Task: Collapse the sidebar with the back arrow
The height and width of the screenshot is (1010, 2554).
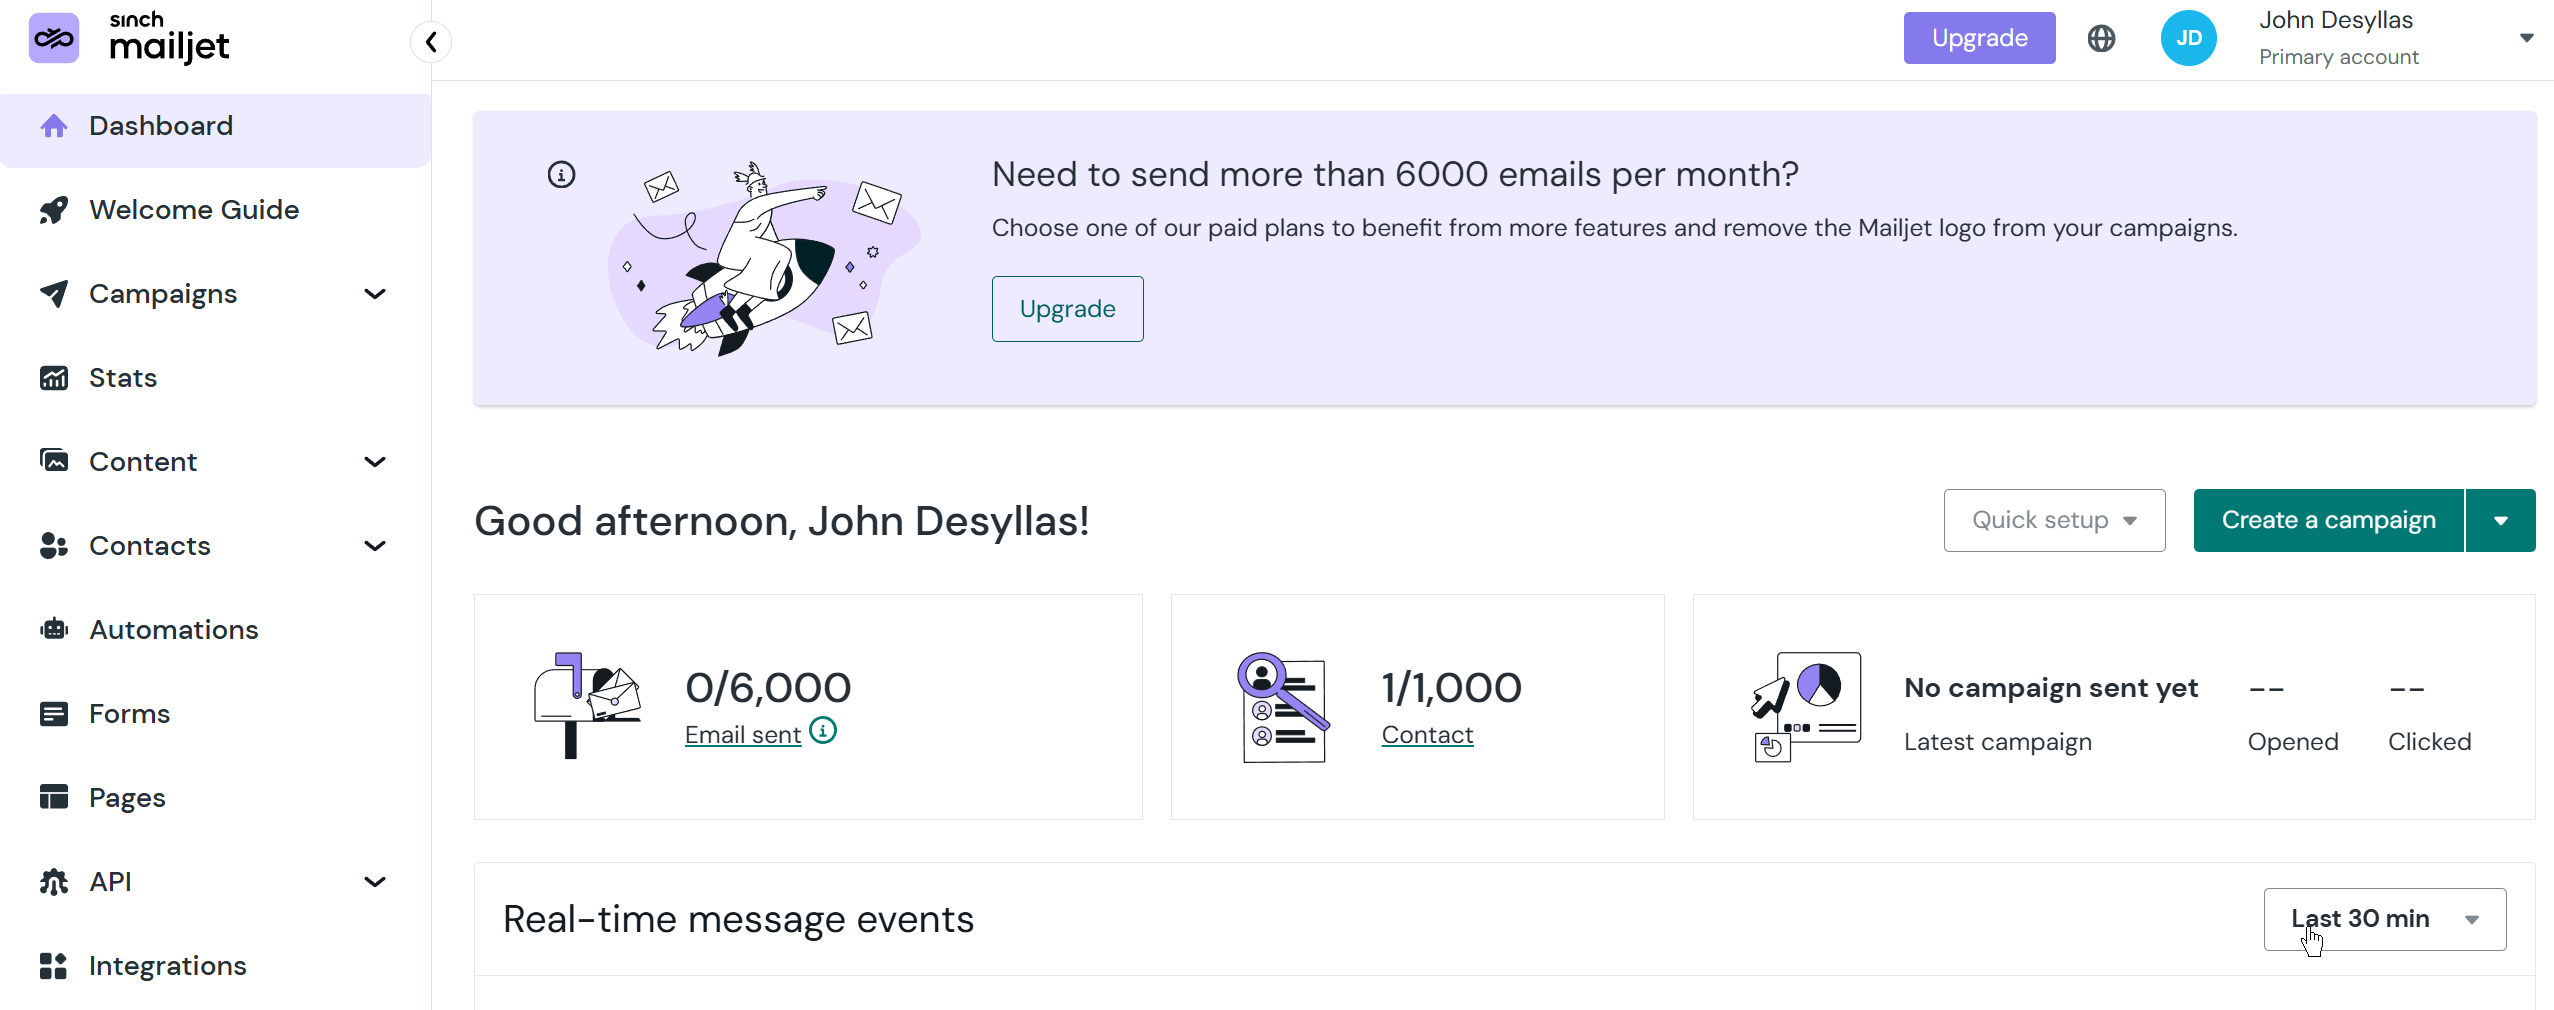Action: click(431, 41)
